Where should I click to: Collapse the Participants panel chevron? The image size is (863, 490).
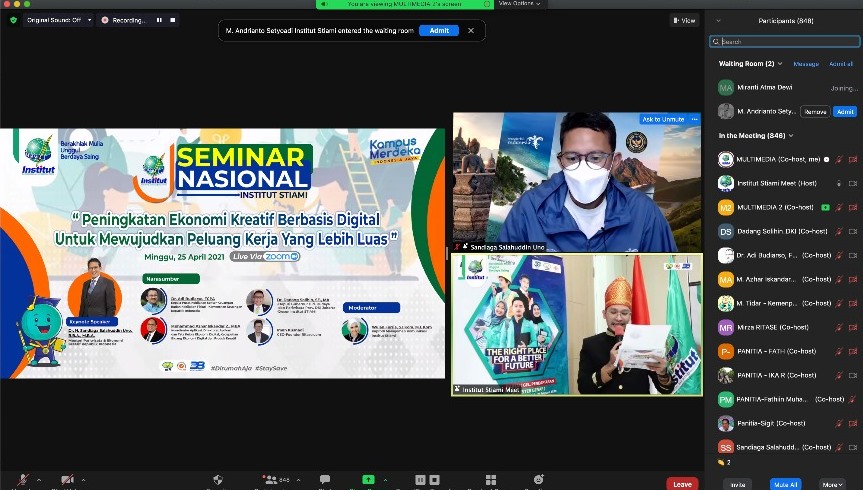(718, 20)
